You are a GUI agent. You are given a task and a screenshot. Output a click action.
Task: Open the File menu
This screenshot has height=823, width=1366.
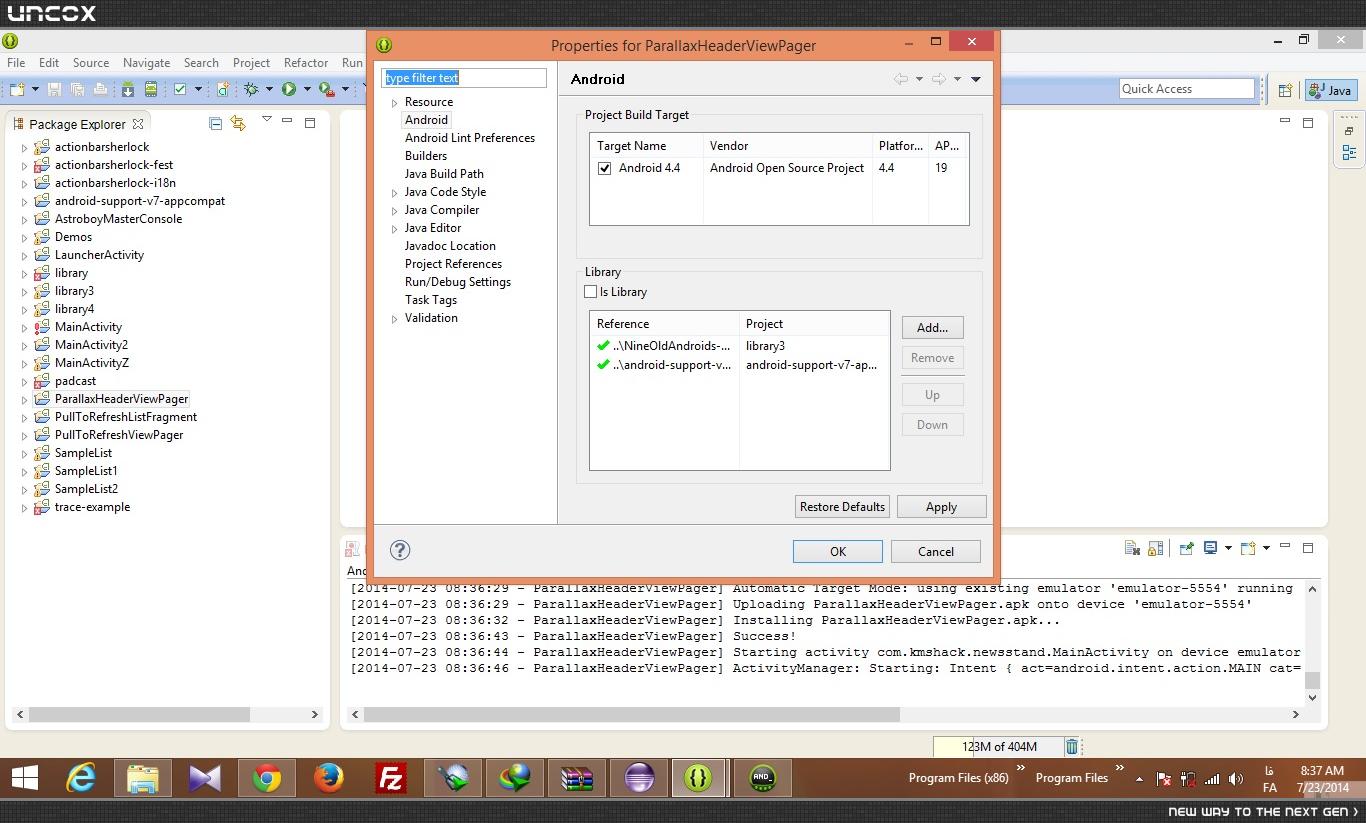(x=16, y=62)
